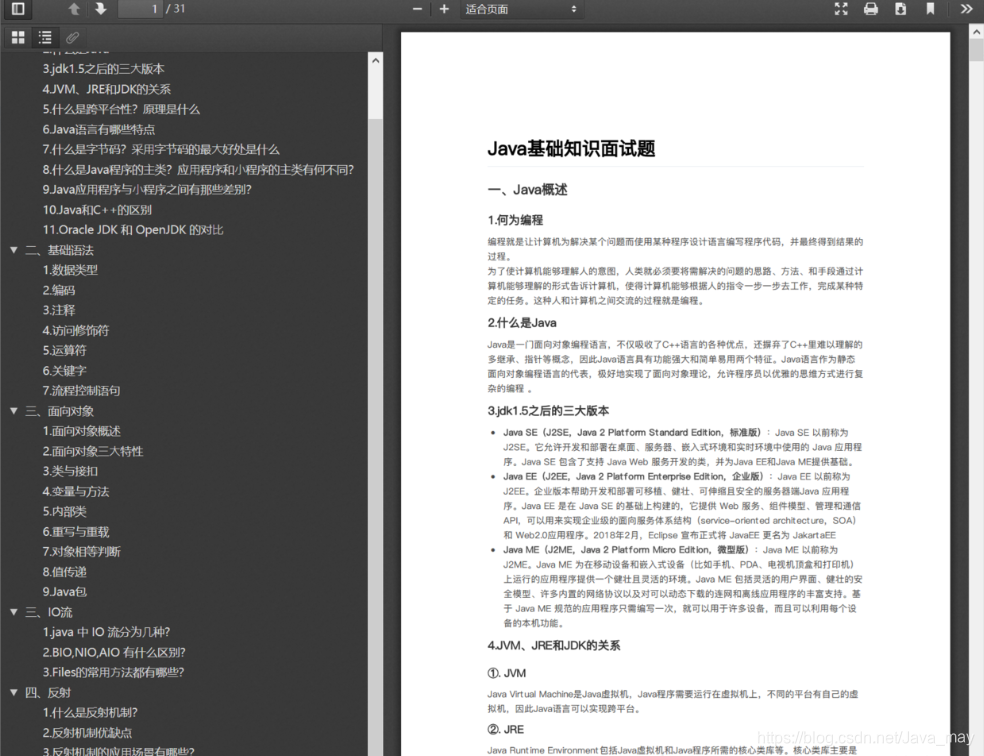The width and height of the screenshot is (984, 756).
Task: Open outline item 1.面向对象概述
Action: (82, 431)
